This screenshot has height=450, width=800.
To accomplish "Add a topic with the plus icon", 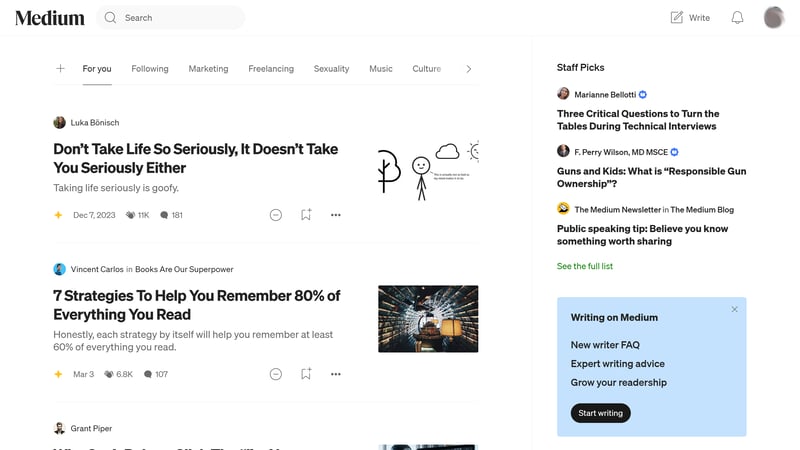I will click(x=60, y=69).
